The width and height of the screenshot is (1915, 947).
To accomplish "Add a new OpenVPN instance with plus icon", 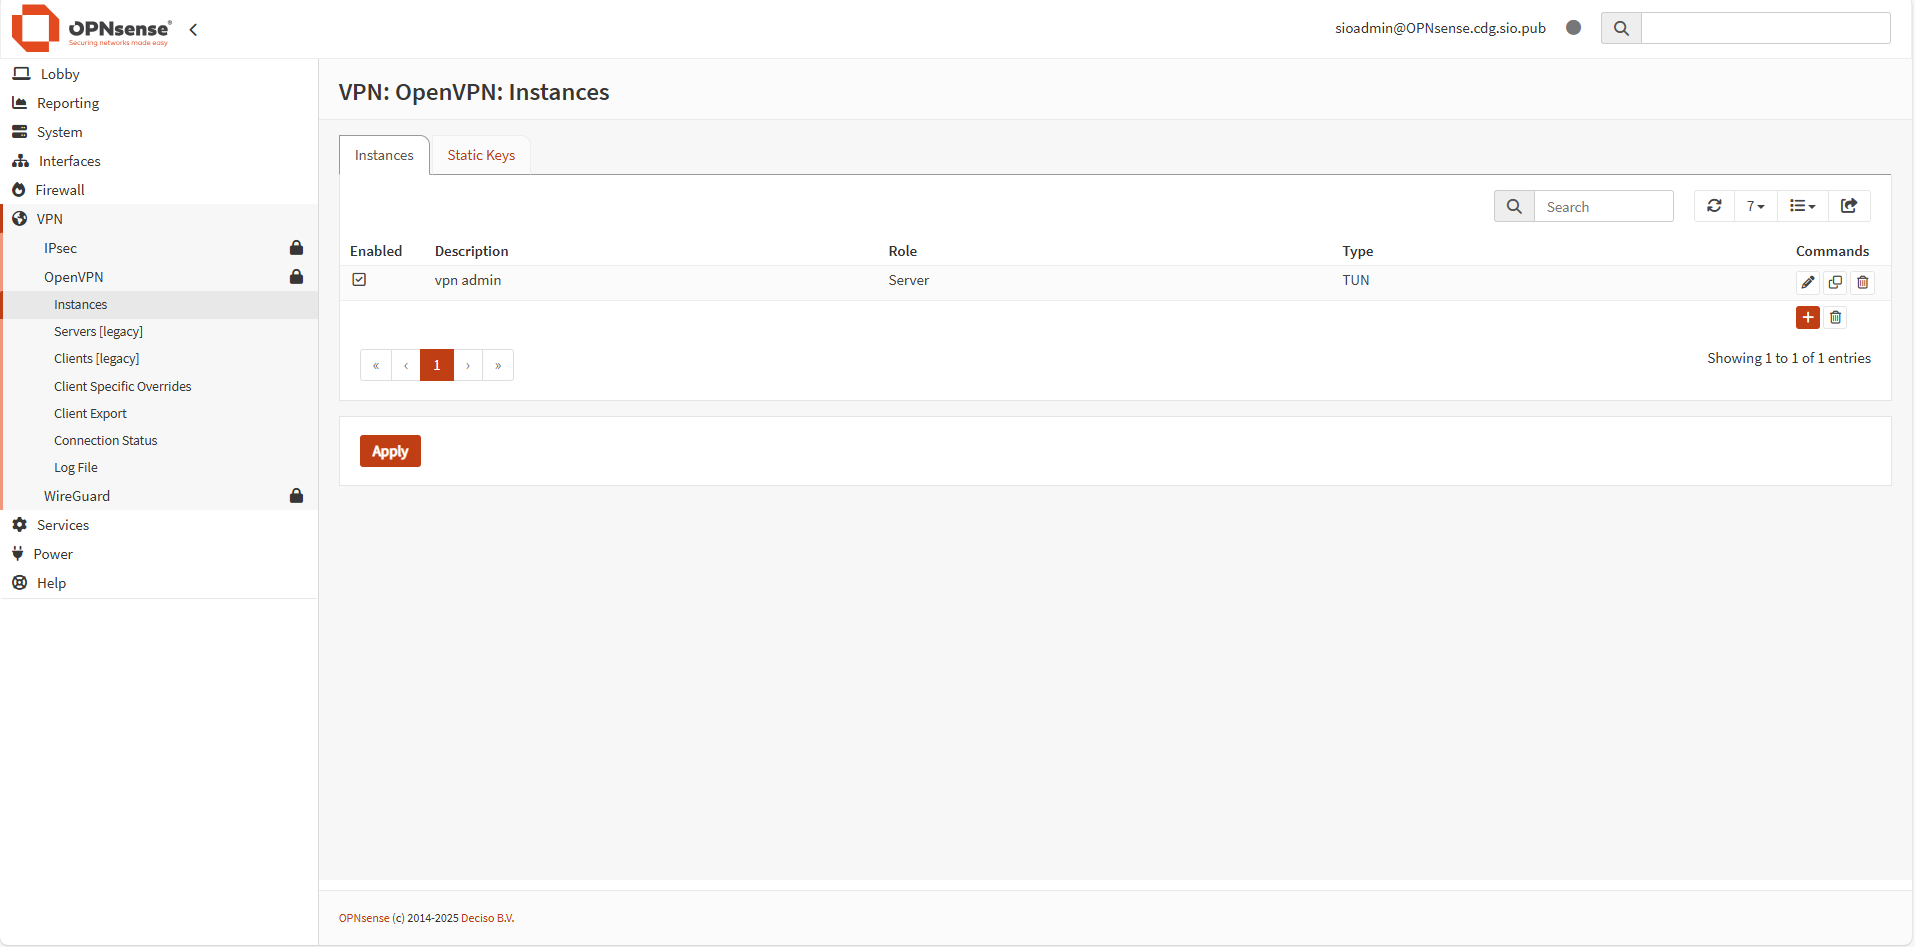I will 1808,317.
